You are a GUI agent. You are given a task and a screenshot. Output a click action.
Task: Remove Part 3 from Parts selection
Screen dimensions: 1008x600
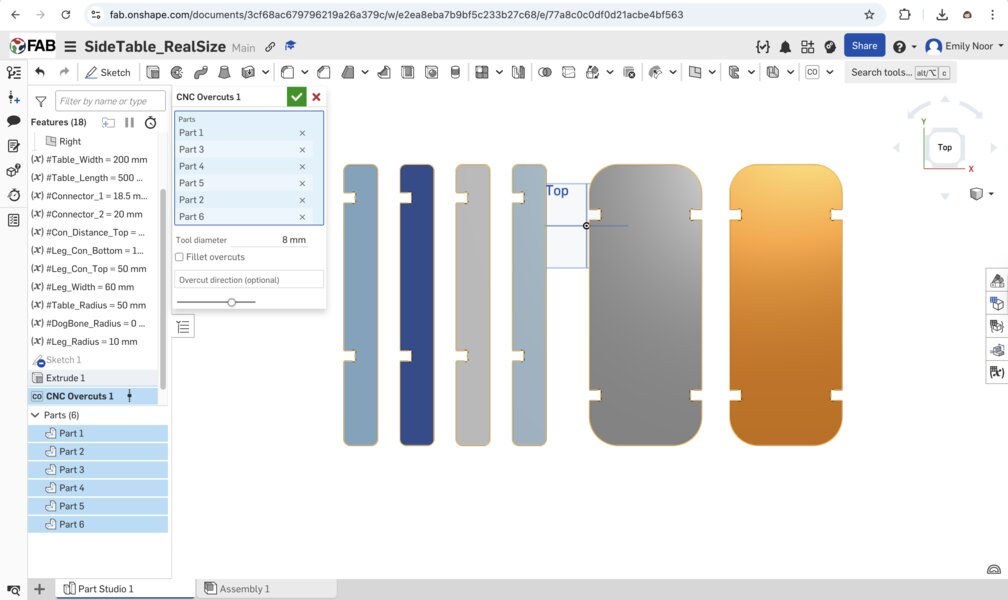click(302, 150)
